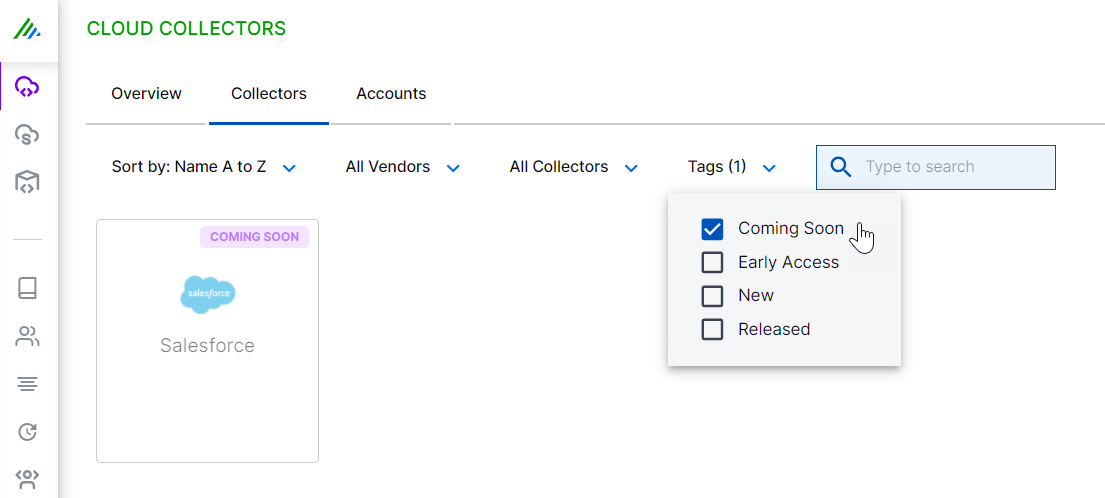The image size is (1105, 498).
Task: Enable the New tag checkbox
Action: click(x=712, y=296)
